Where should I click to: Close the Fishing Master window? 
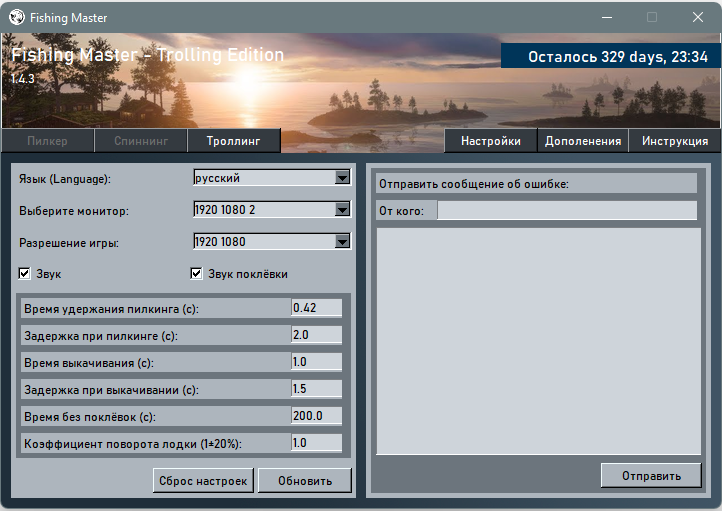pos(698,17)
